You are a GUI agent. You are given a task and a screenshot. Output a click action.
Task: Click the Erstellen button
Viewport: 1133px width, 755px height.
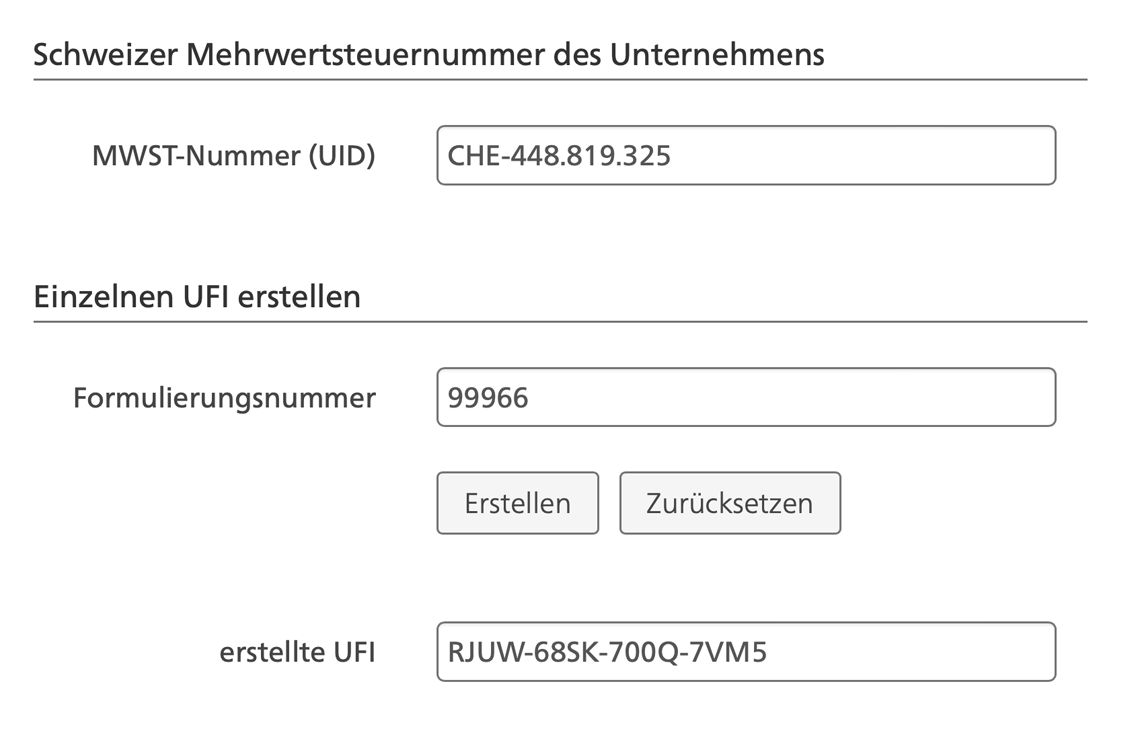tap(517, 503)
